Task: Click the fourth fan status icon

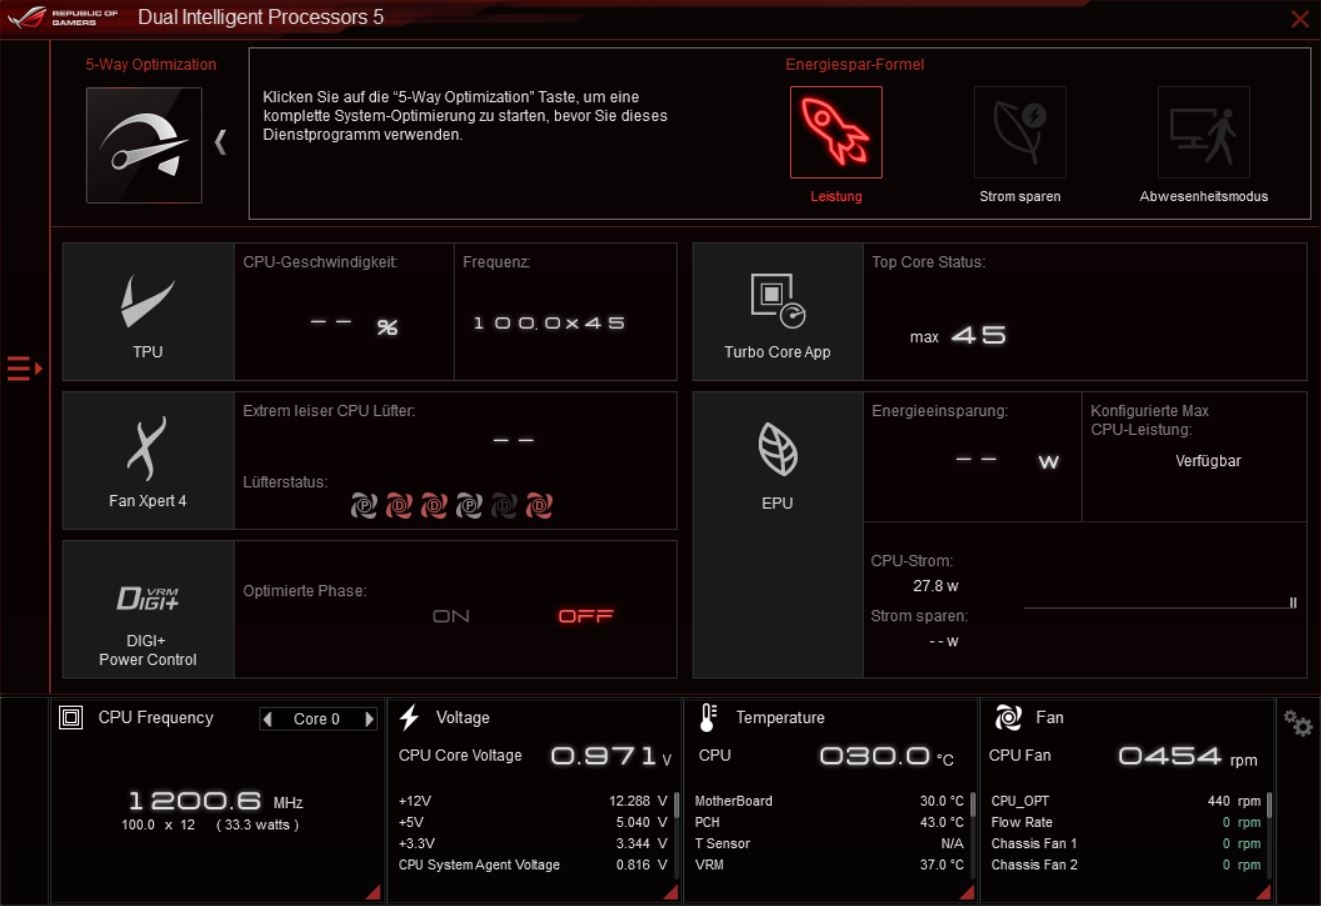Action: click(469, 506)
